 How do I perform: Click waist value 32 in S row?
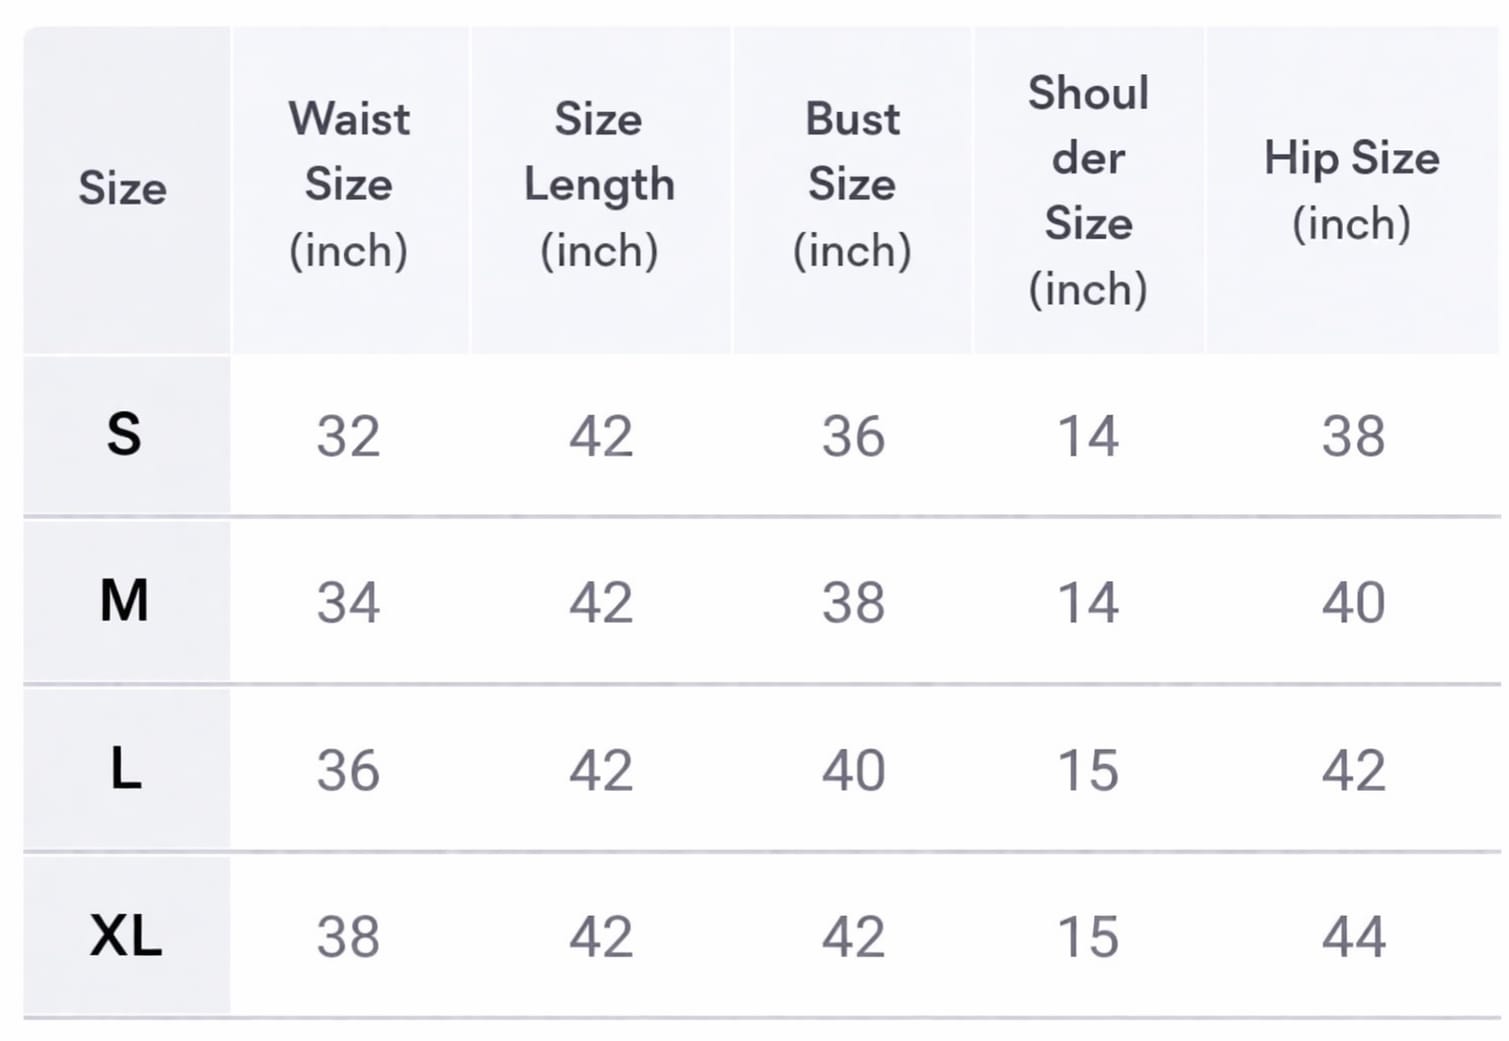point(349,437)
